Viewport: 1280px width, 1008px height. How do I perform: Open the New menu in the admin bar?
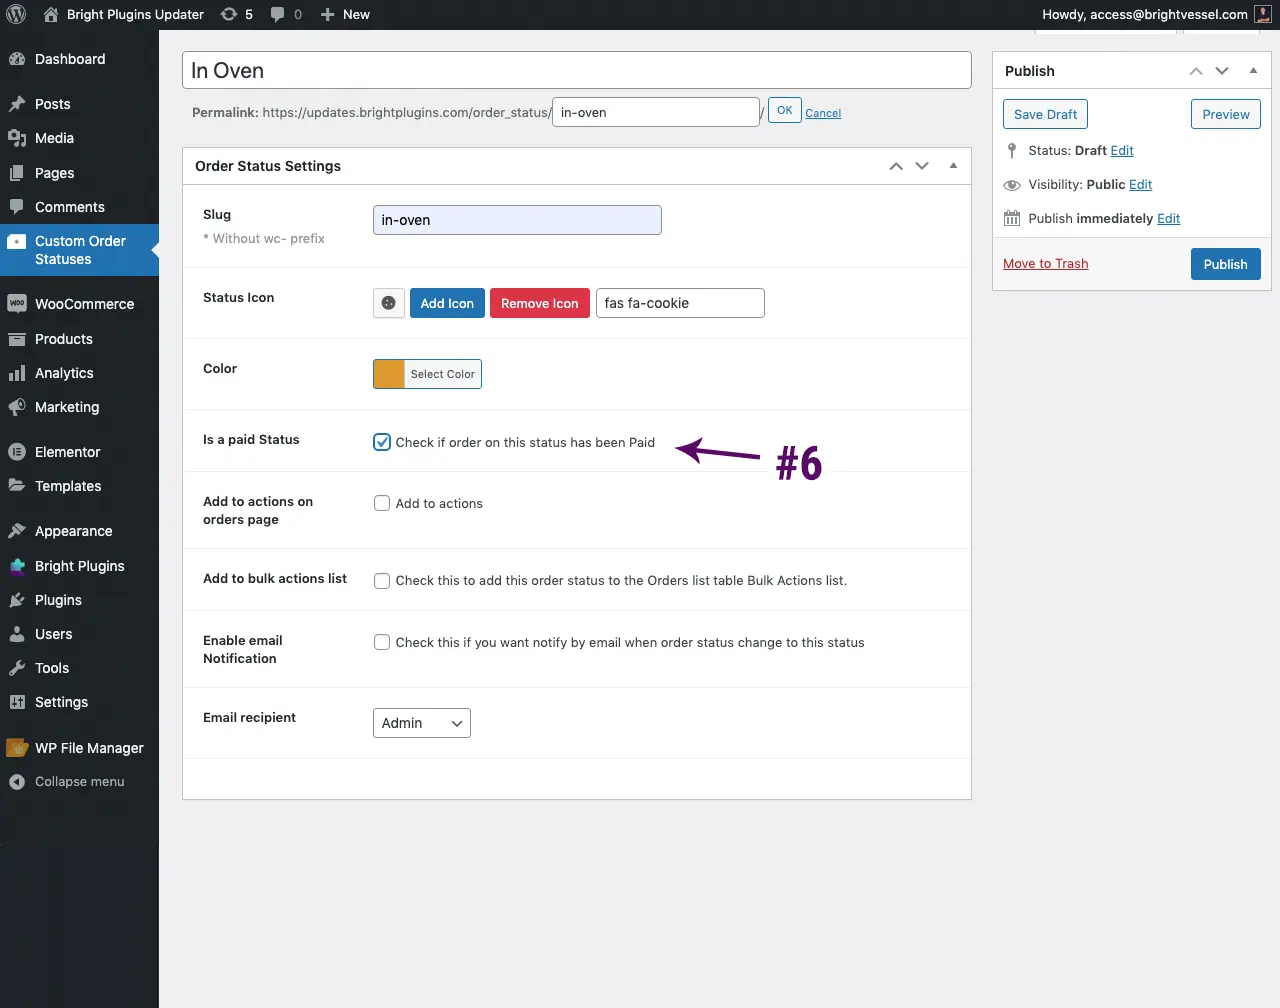[344, 14]
